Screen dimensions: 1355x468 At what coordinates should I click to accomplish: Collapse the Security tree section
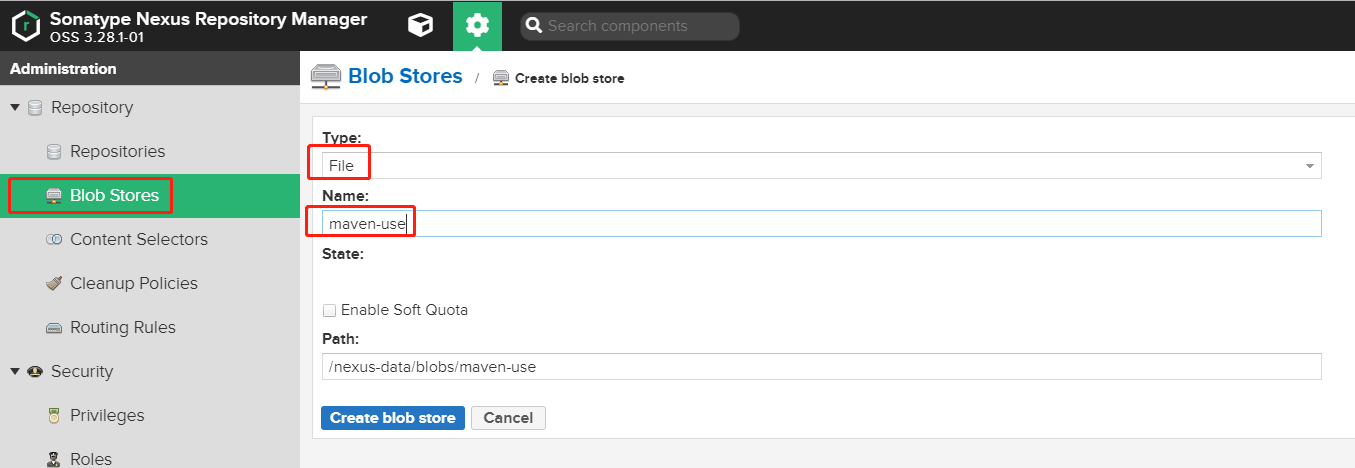point(15,372)
